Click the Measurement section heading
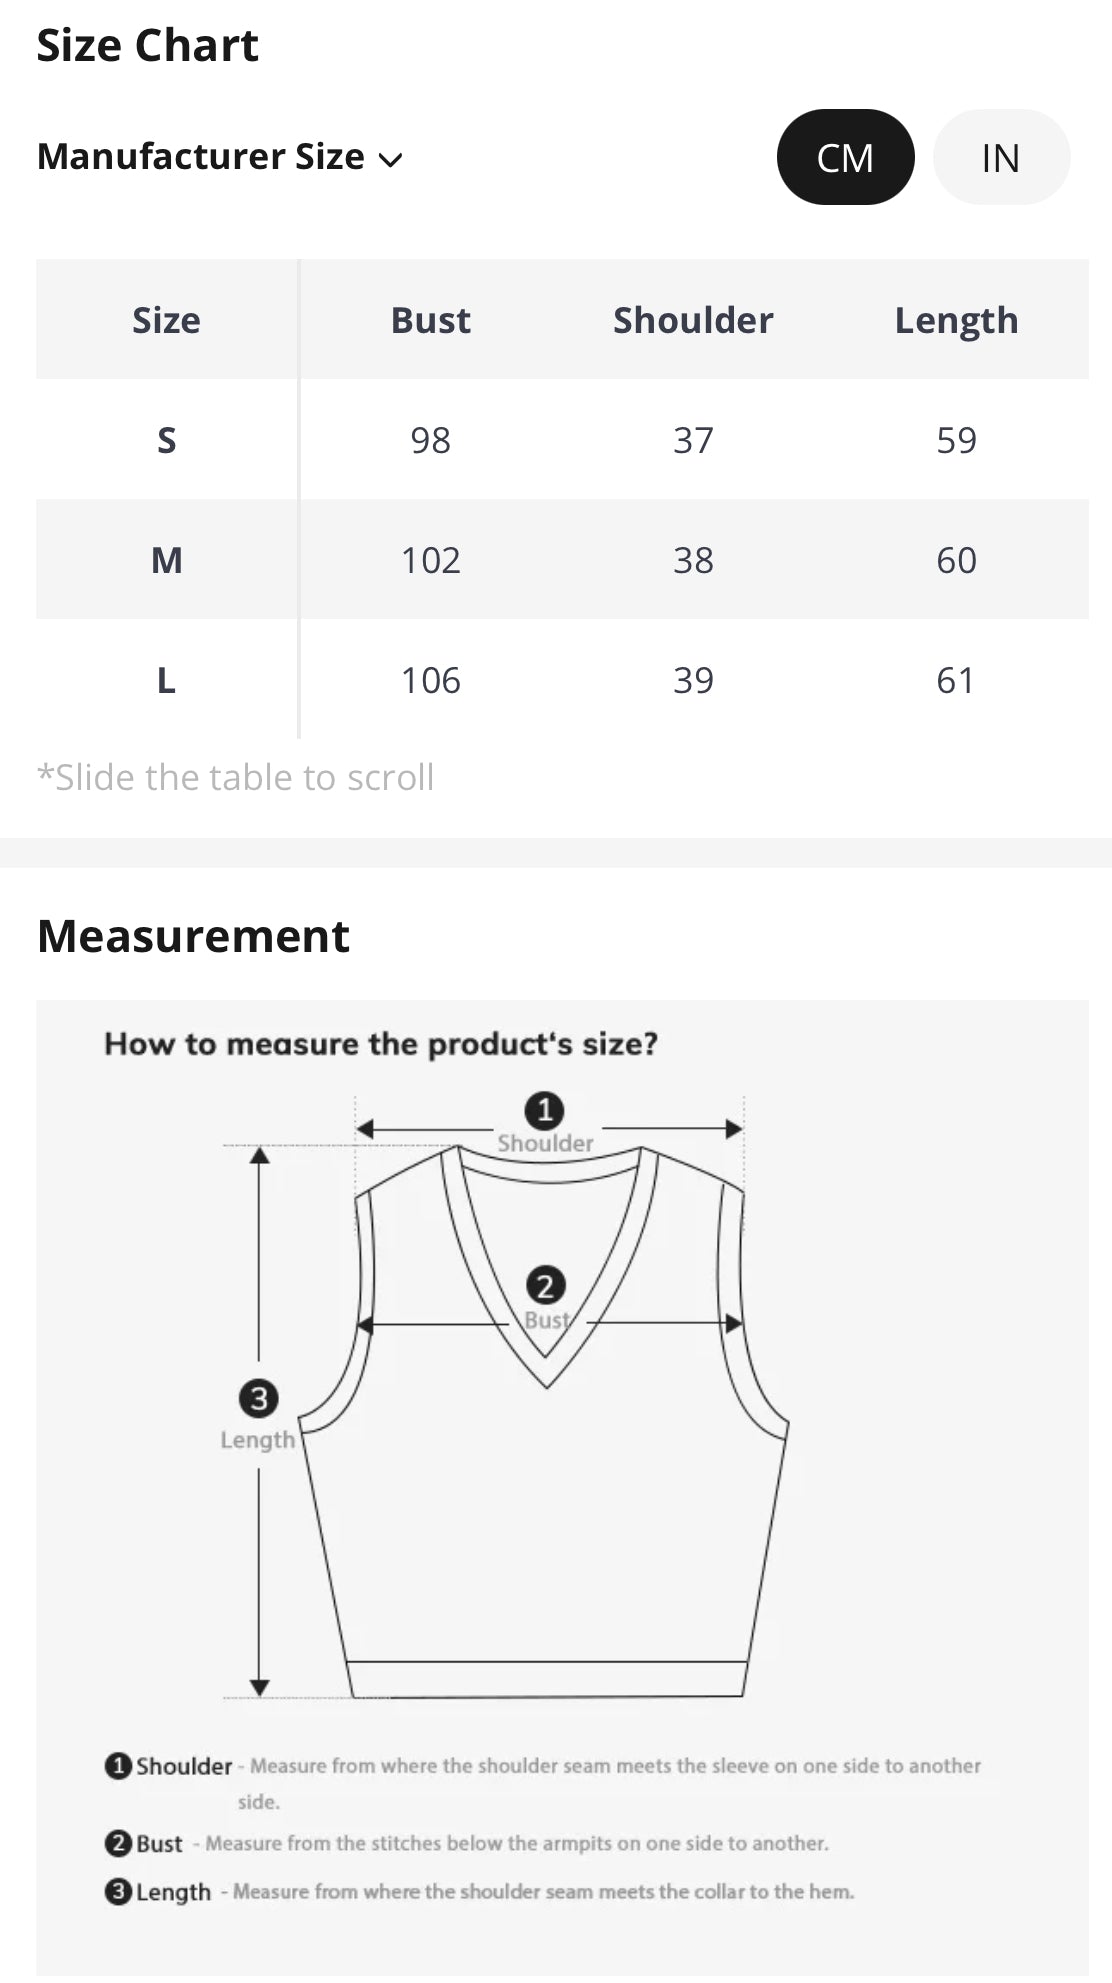 coord(193,936)
